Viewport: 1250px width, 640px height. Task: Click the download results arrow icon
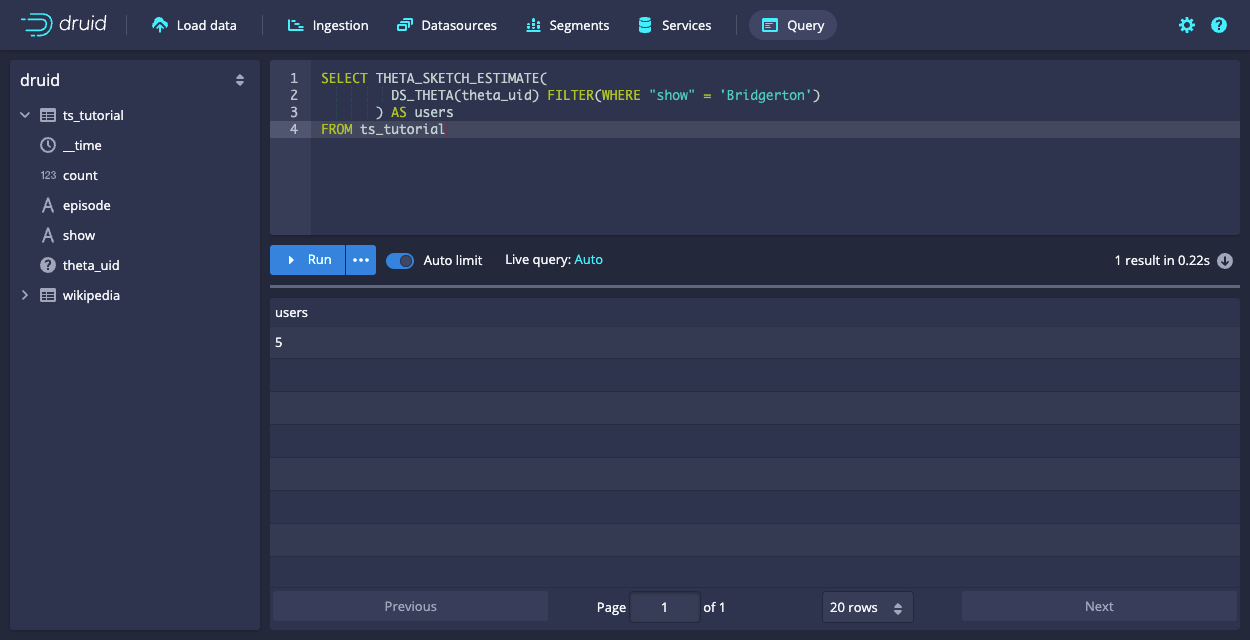[1225, 260]
